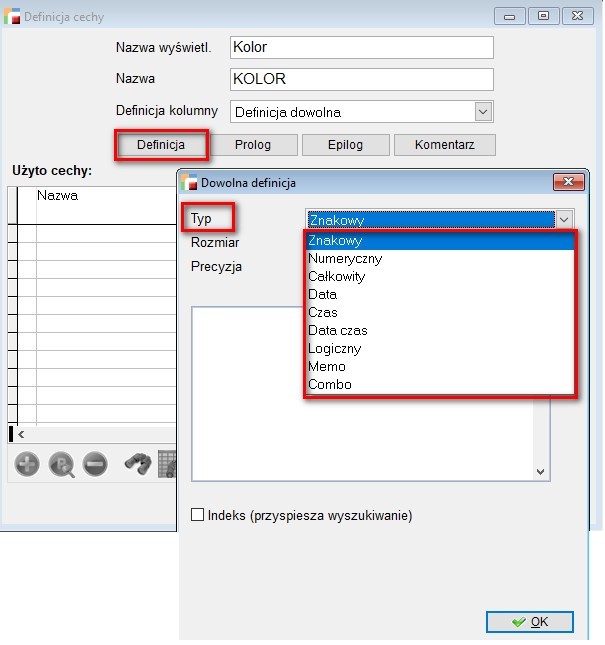Viewport: 605px width, 645px height.
Task: Close the Definicja cechy window
Action: 577,16
